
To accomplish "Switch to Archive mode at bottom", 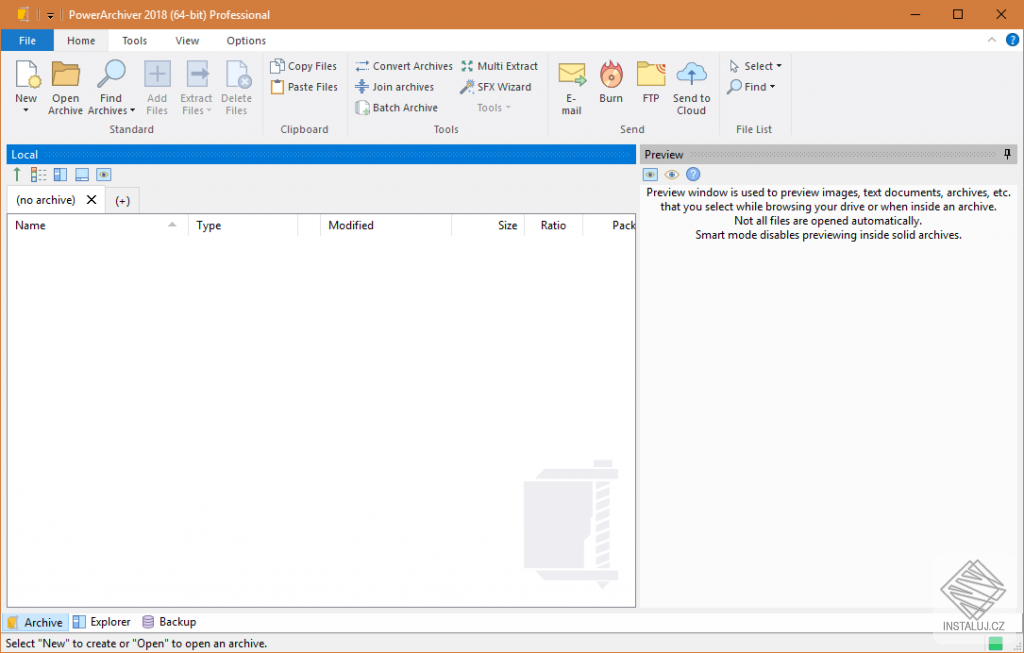I will 35,622.
